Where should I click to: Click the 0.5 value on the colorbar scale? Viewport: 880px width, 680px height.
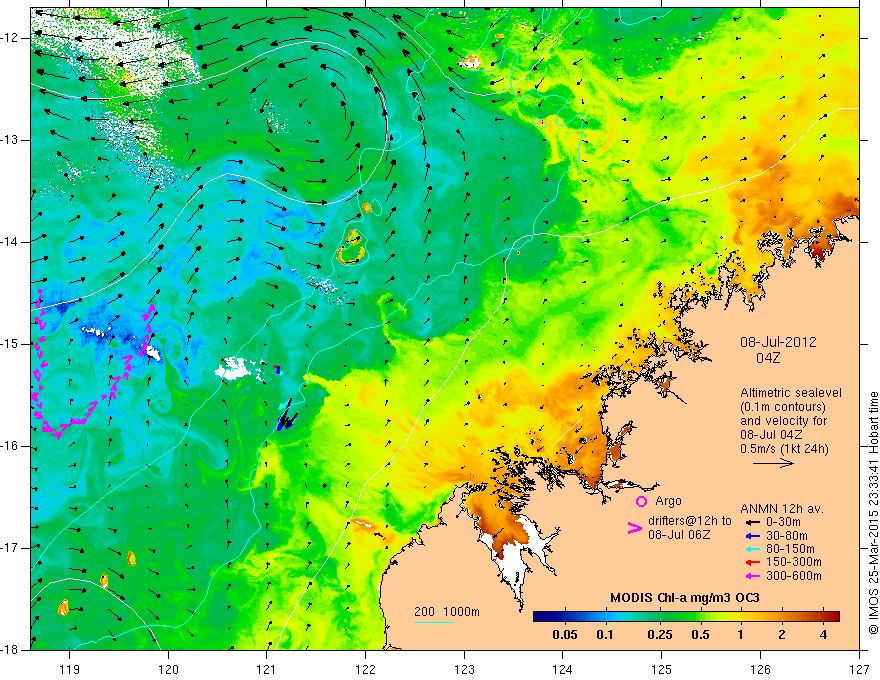click(700, 635)
